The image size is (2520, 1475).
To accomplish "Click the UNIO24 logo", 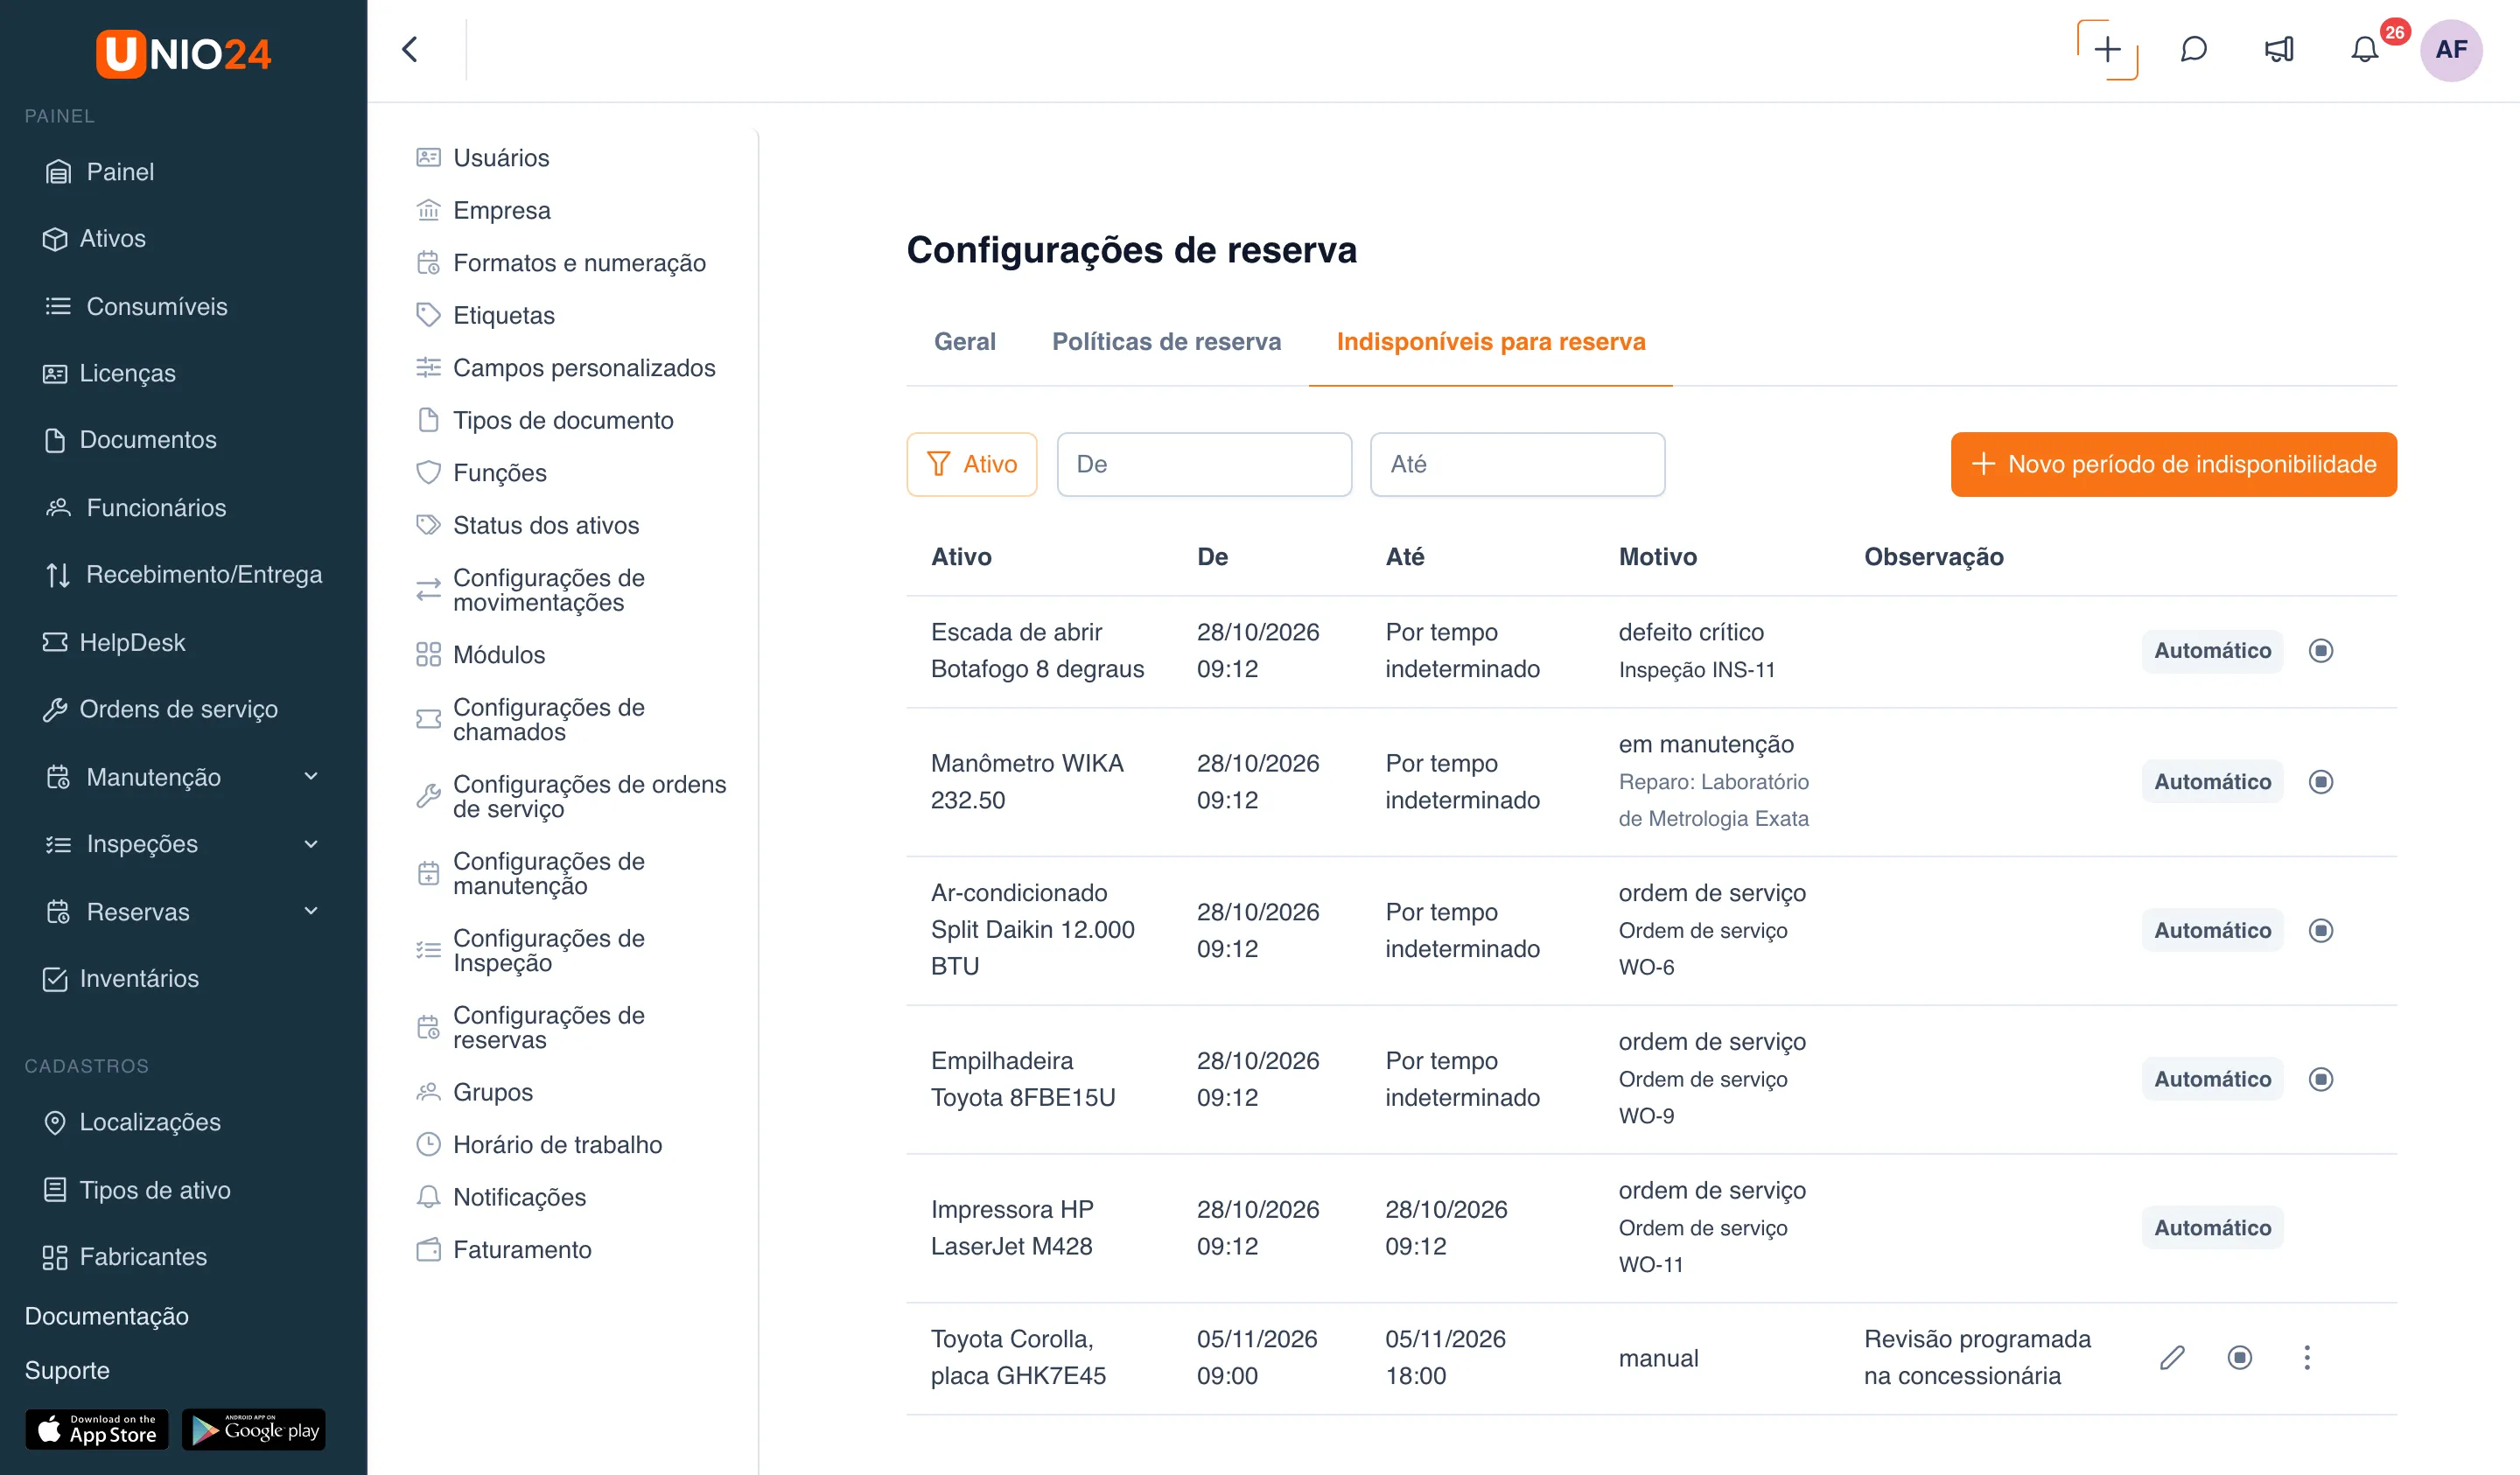I will [184, 53].
